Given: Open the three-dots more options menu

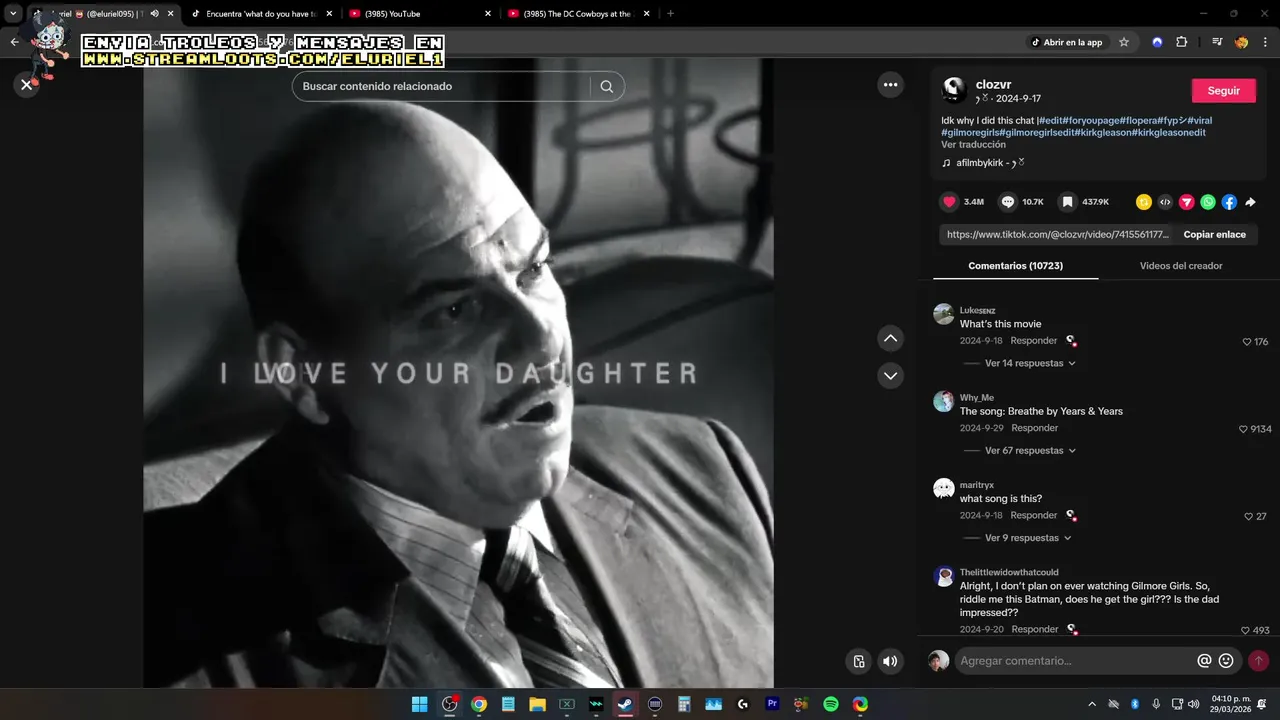Looking at the screenshot, I should [890, 85].
